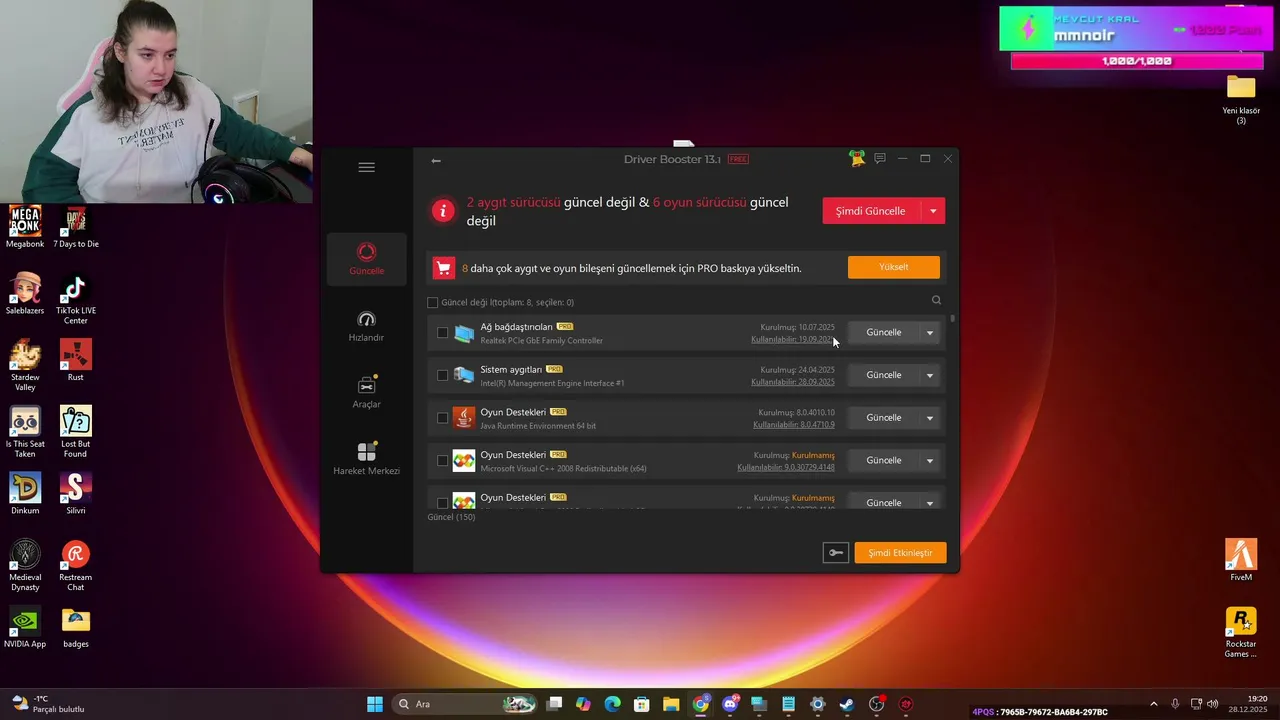
Task: Open FiveM desktop shortcut
Action: tap(1241, 560)
